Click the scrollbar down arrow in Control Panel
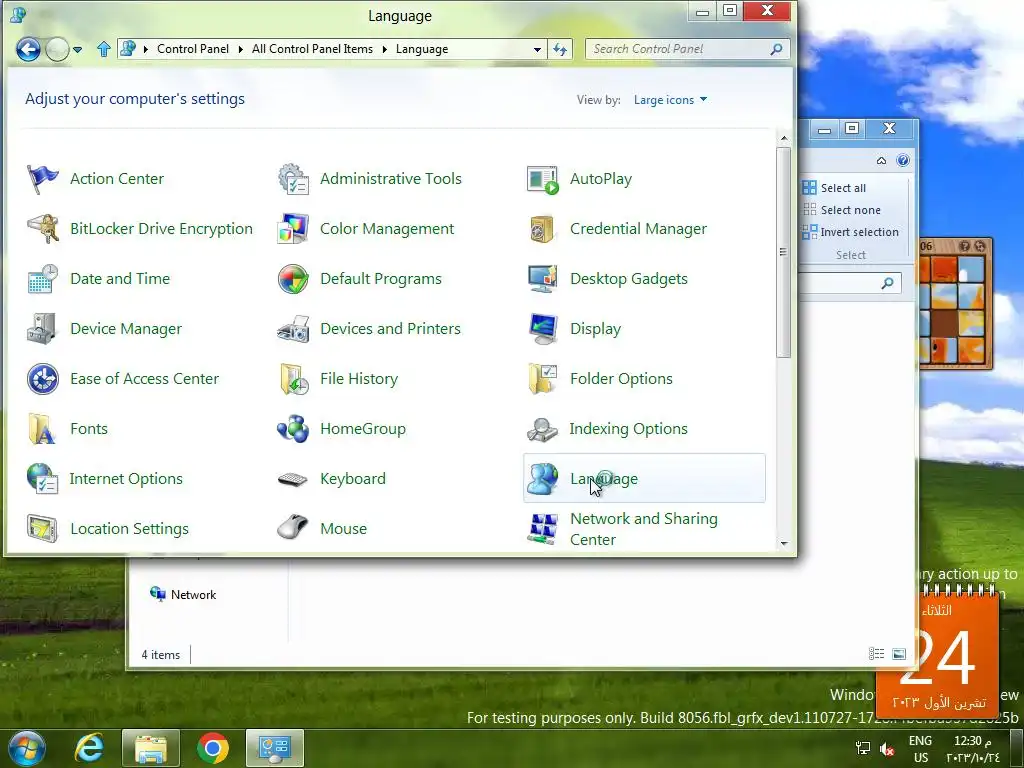1024x768 pixels. point(784,543)
